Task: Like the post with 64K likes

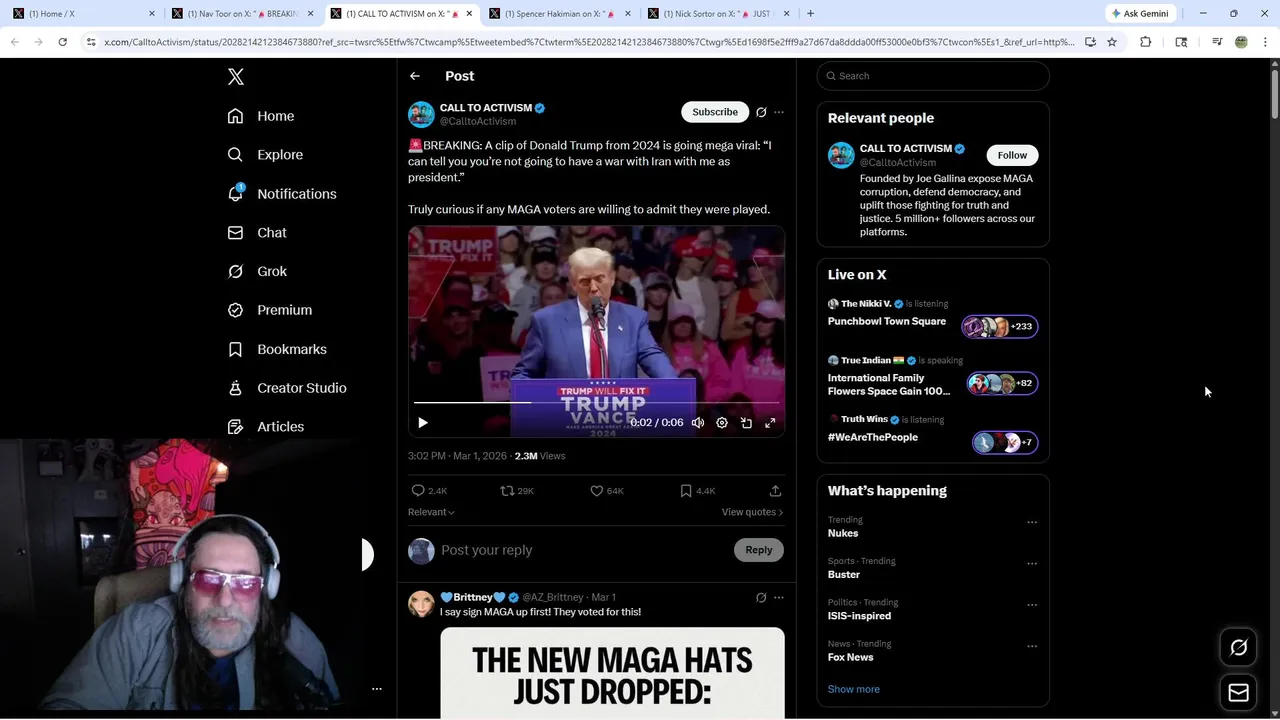Action: tap(596, 491)
